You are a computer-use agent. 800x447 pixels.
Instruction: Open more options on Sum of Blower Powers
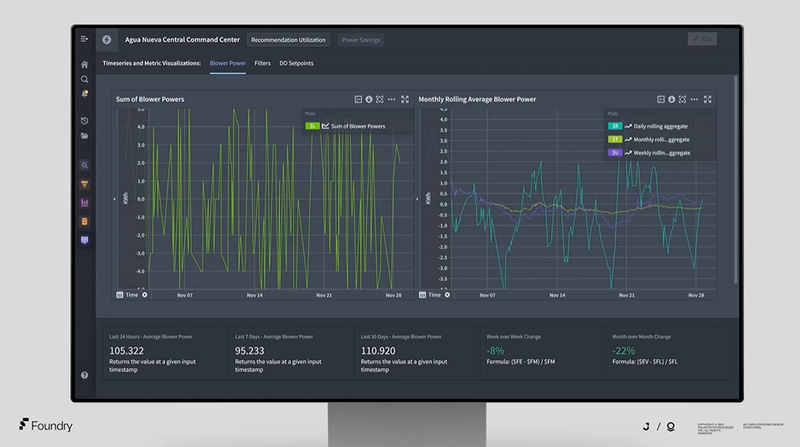click(392, 100)
